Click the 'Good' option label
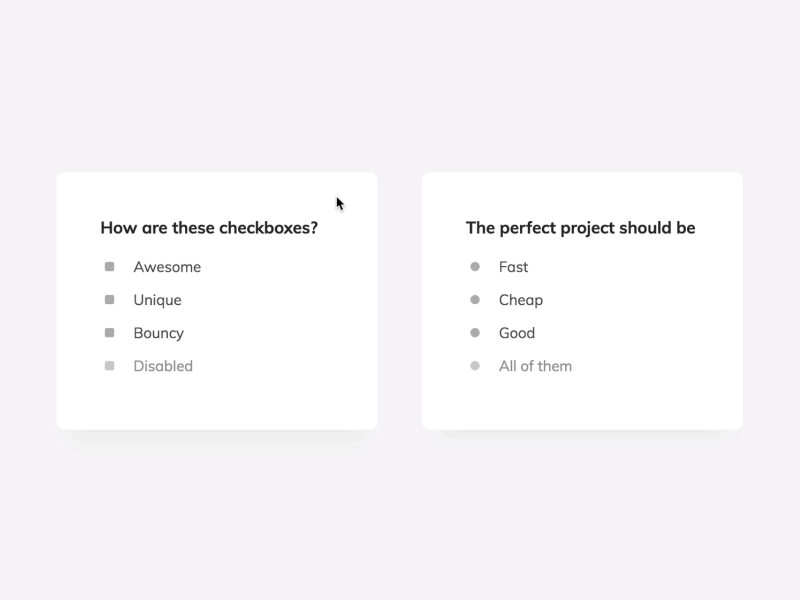Screen dimensions: 800x600 (x=517, y=332)
